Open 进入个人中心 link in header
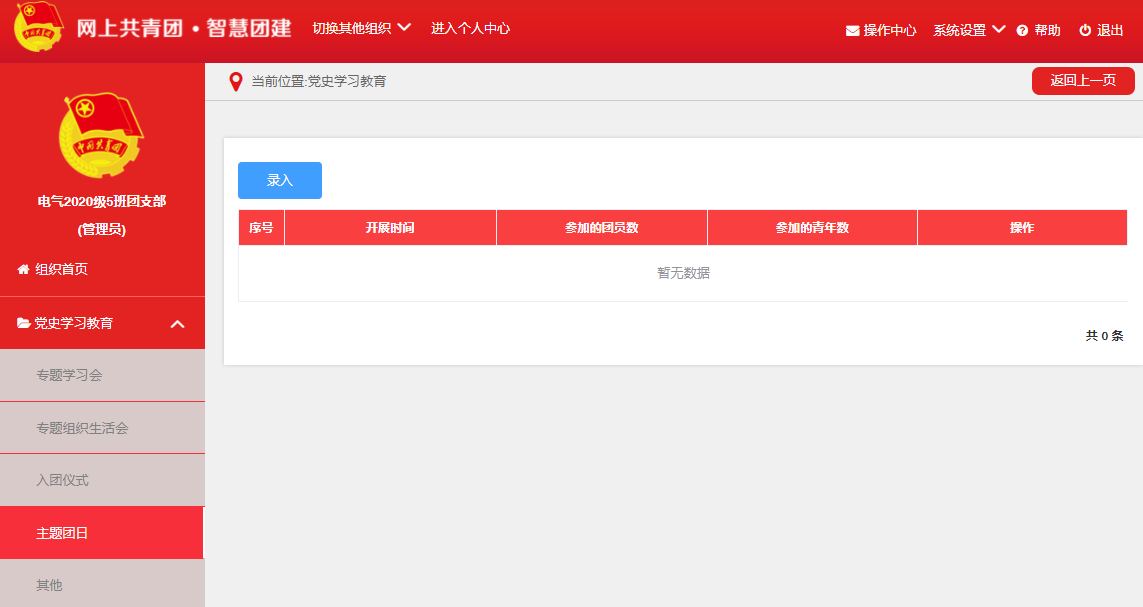 point(470,28)
